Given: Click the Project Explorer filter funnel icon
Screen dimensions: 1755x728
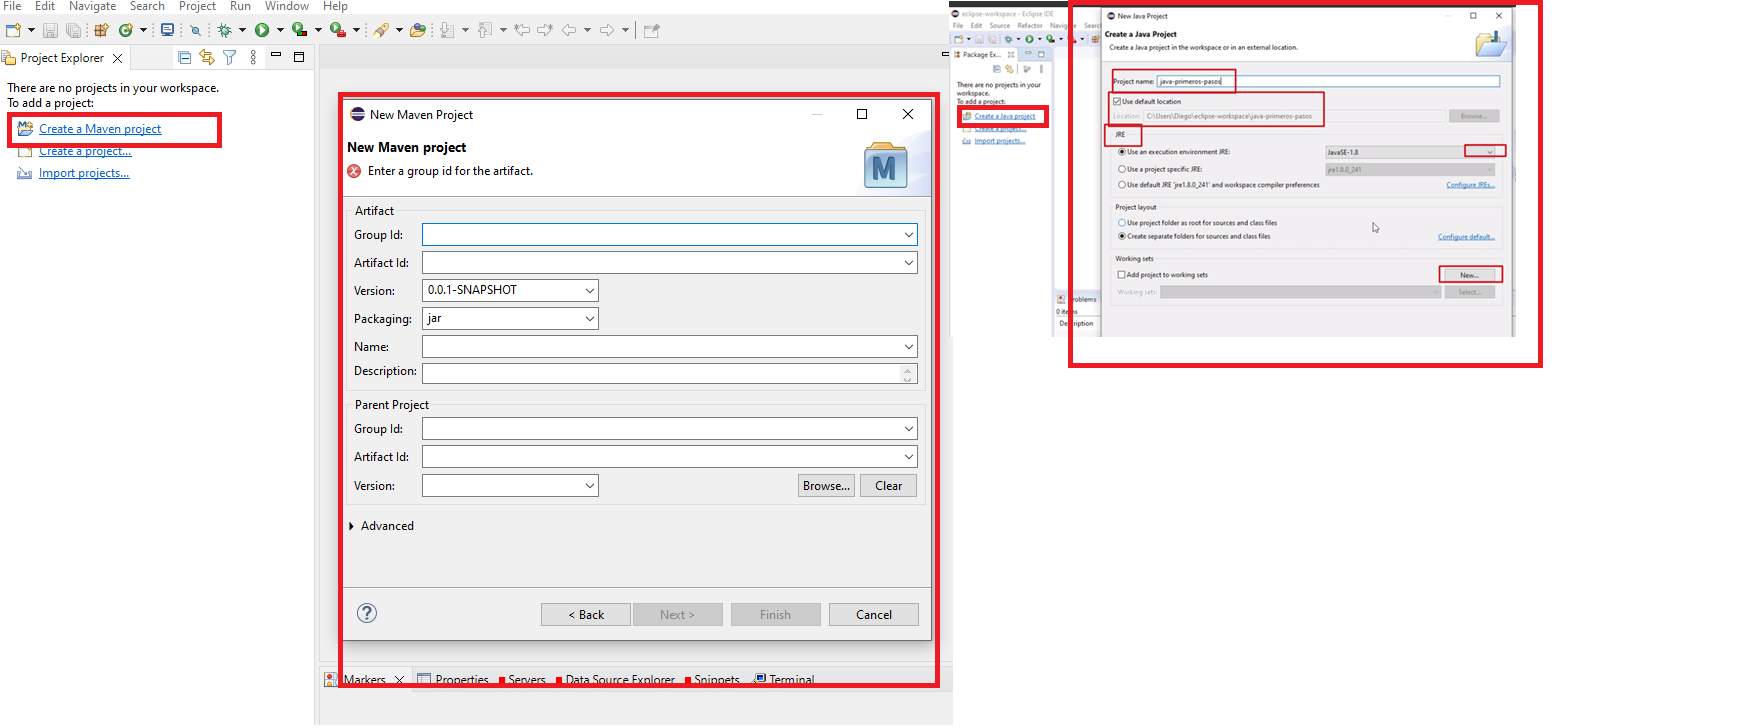Looking at the screenshot, I should (x=230, y=58).
